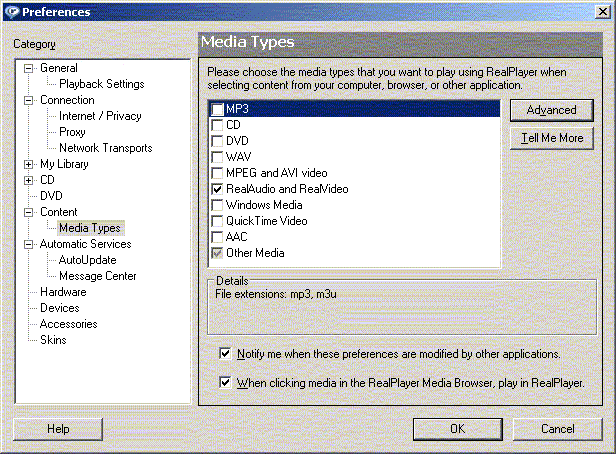Select the MP3 row label
The width and height of the screenshot is (616, 454).
[x=237, y=109]
